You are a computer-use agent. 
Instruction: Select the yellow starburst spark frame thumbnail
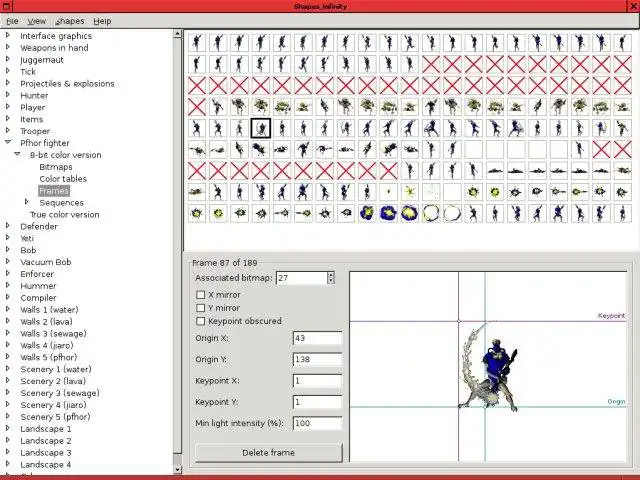pos(409,192)
